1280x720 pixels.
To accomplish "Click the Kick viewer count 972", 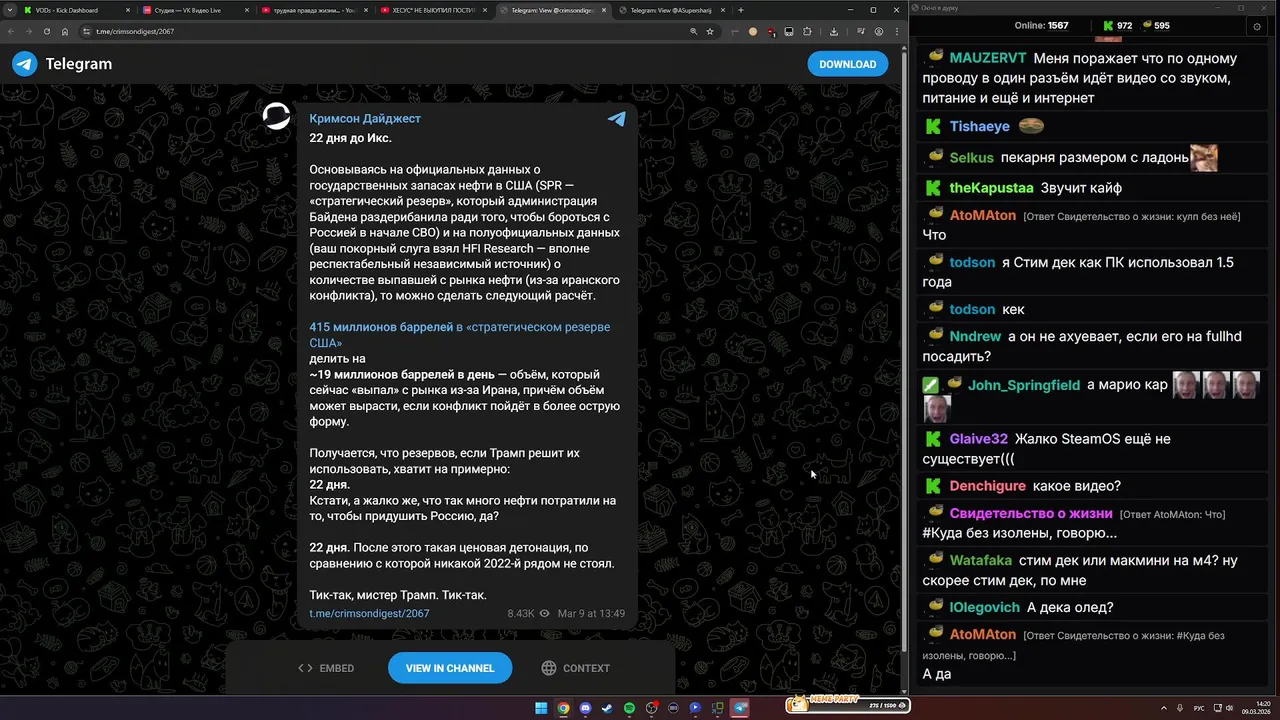I will click(x=1117, y=25).
